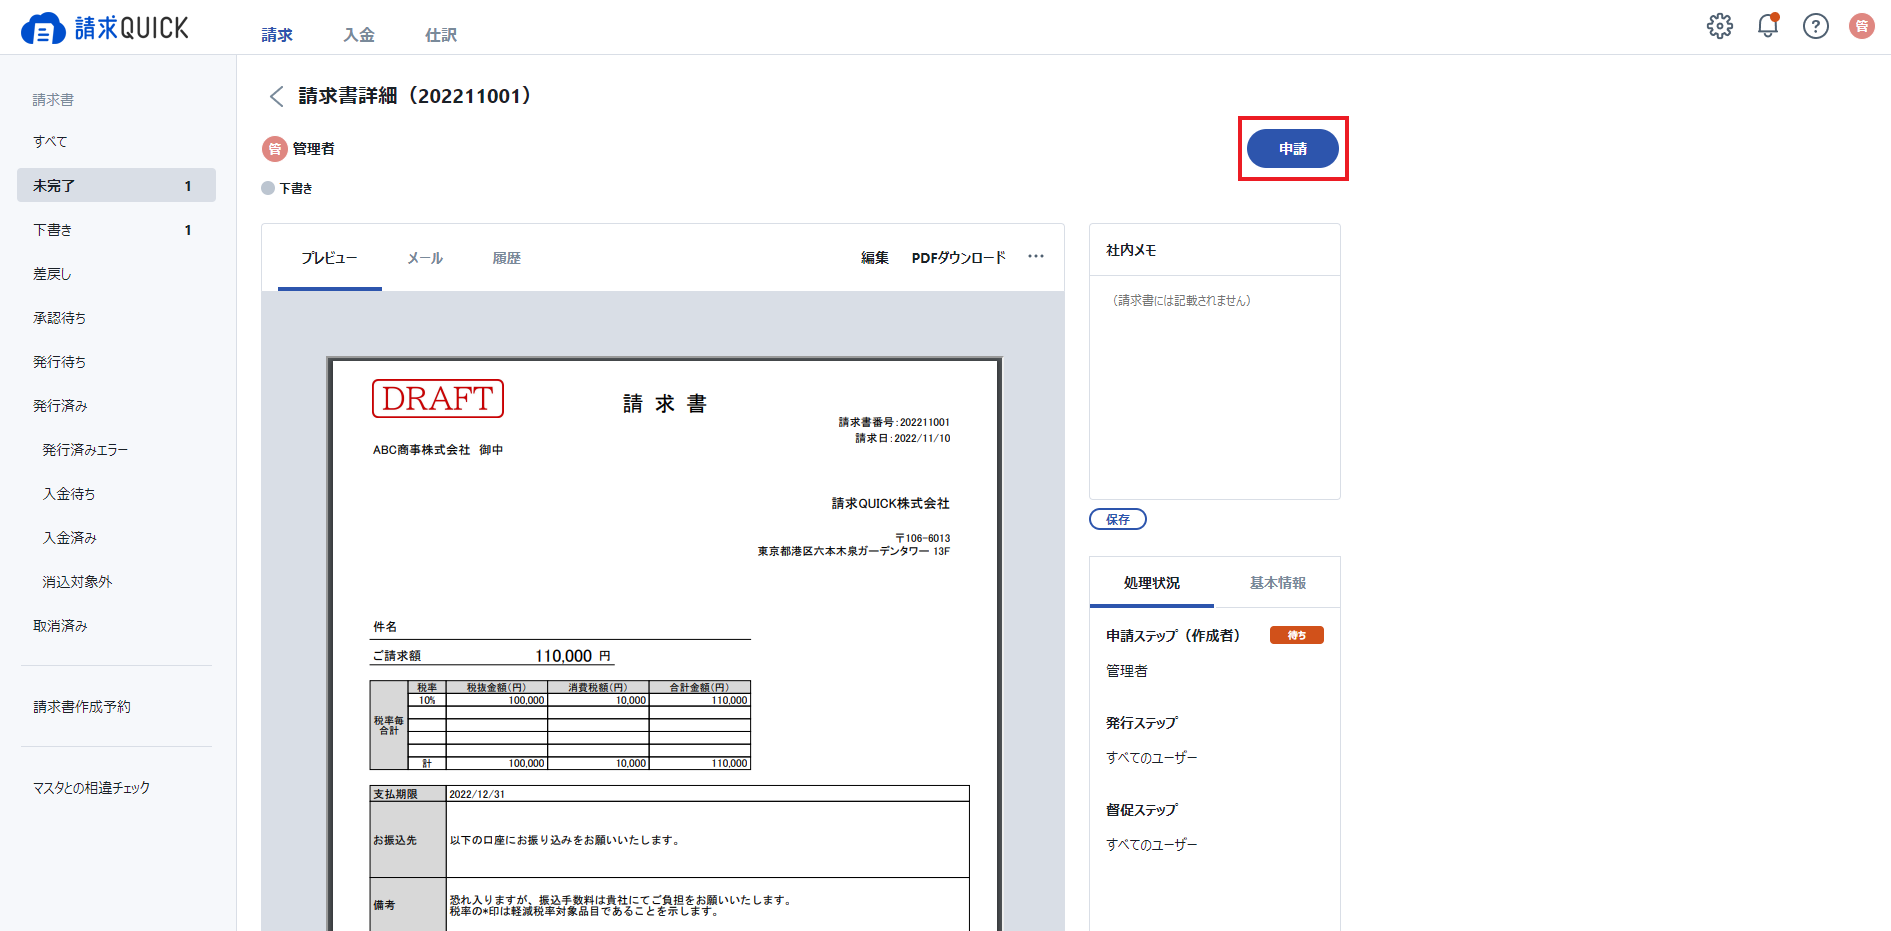Image resolution: width=1891 pixels, height=931 pixels.
Task: Open the 仕訳 top menu
Action: 441,35
